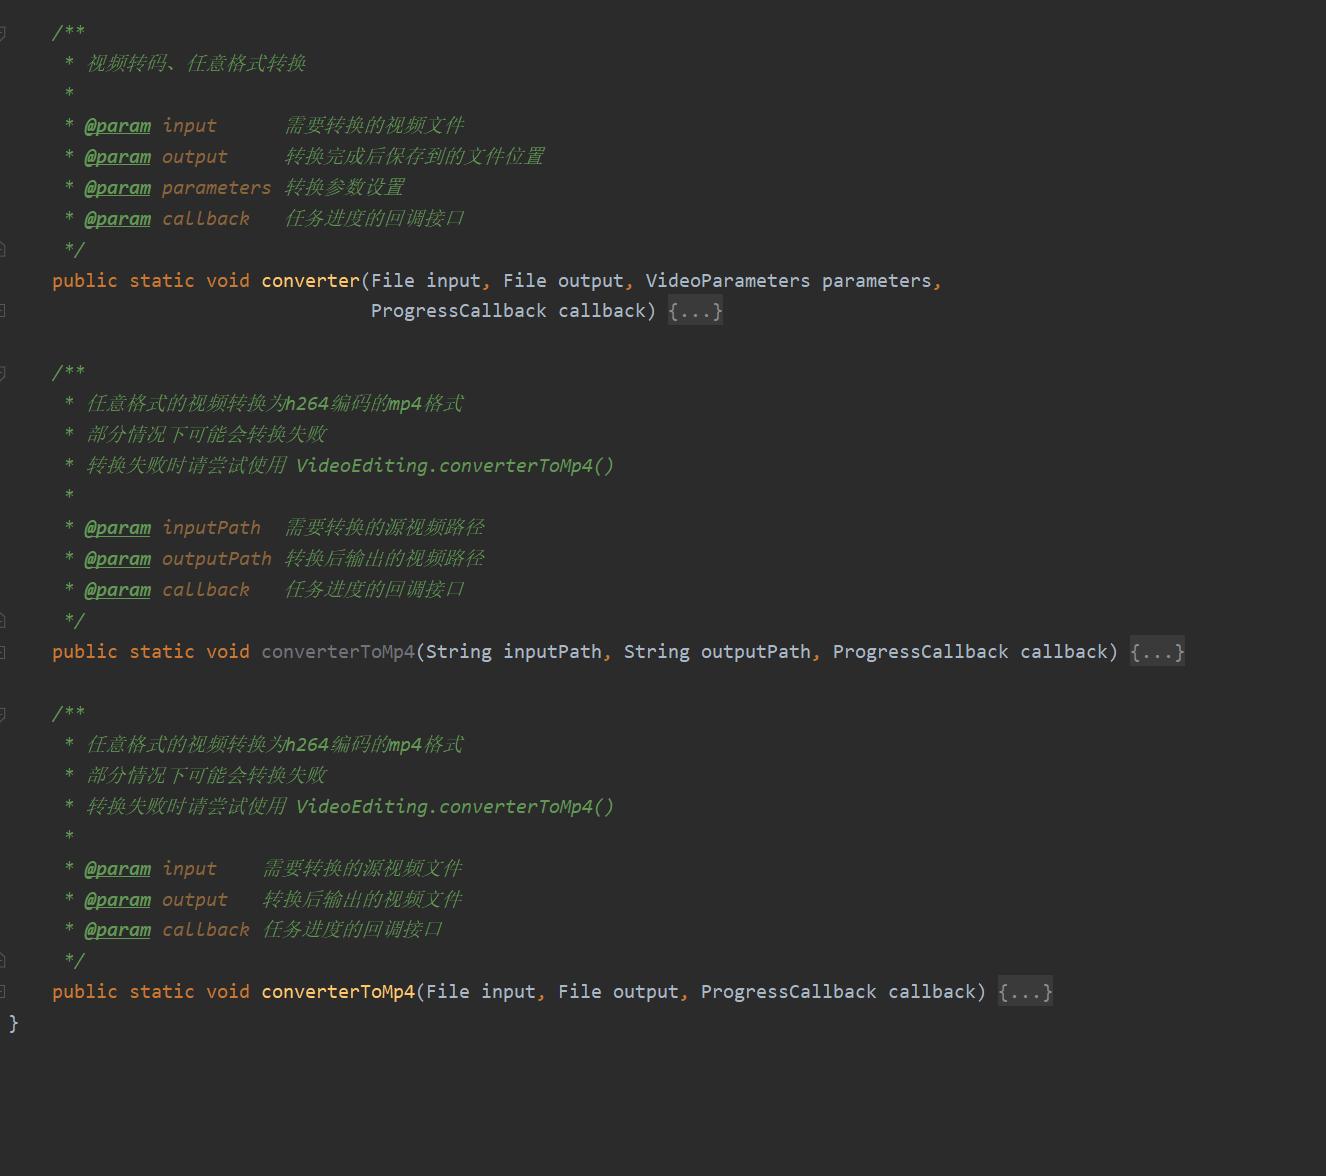Click 'public' keyword of the converter method

point(85,281)
